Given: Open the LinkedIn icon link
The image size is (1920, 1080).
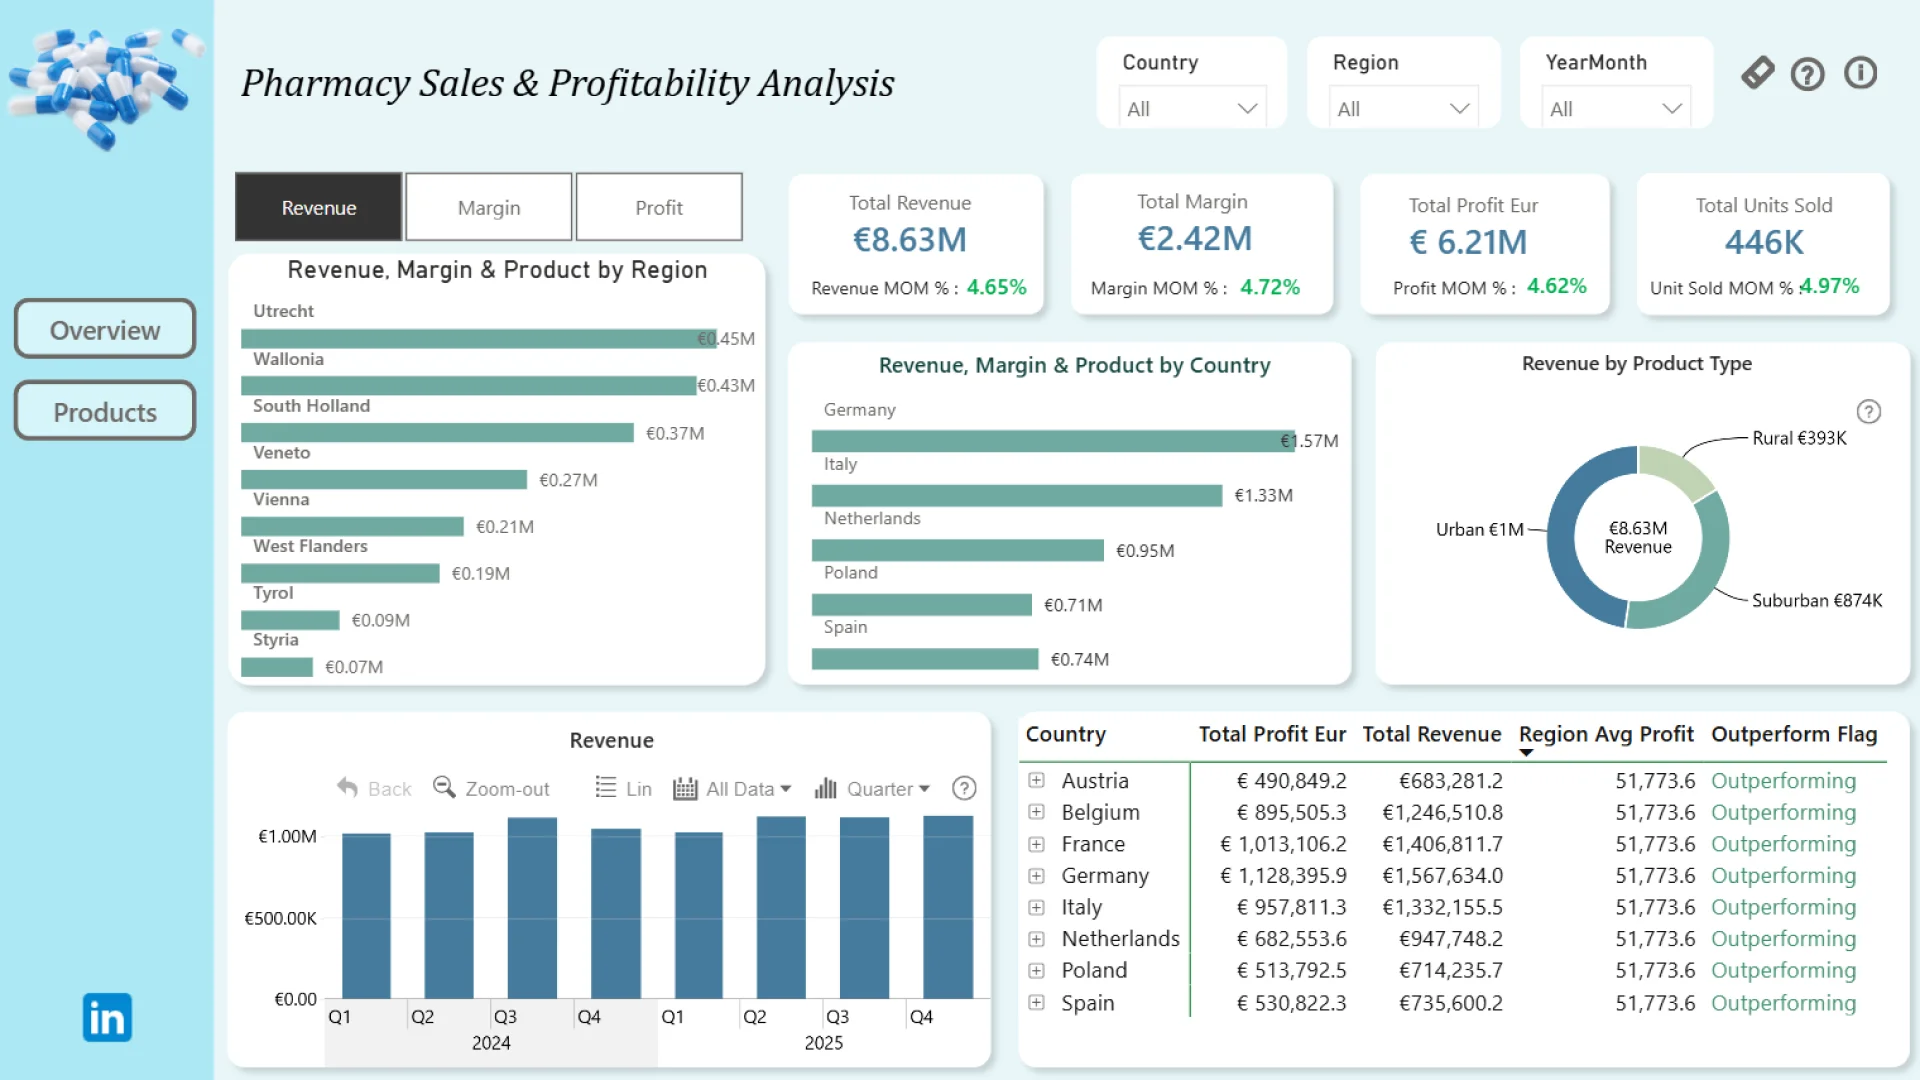Looking at the screenshot, I should [x=107, y=1018].
